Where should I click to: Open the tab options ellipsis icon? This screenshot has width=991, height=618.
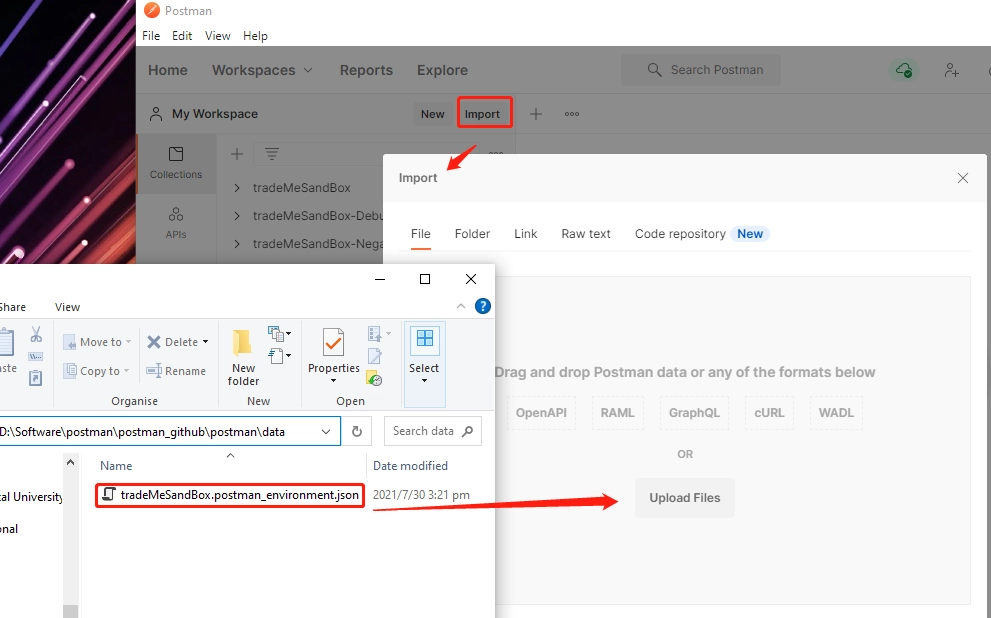coord(571,114)
